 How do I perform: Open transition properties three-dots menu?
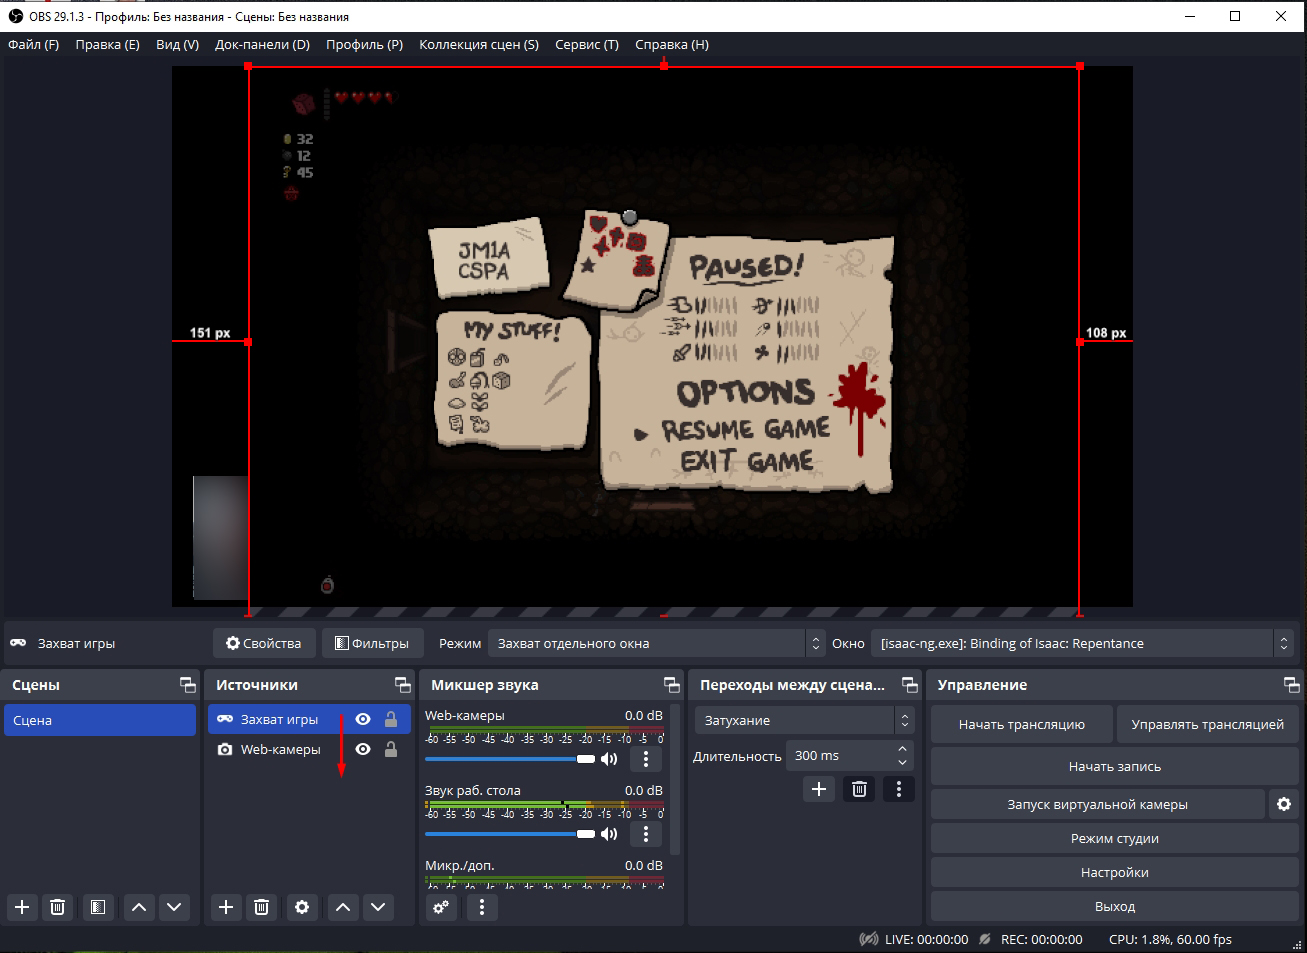click(899, 789)
